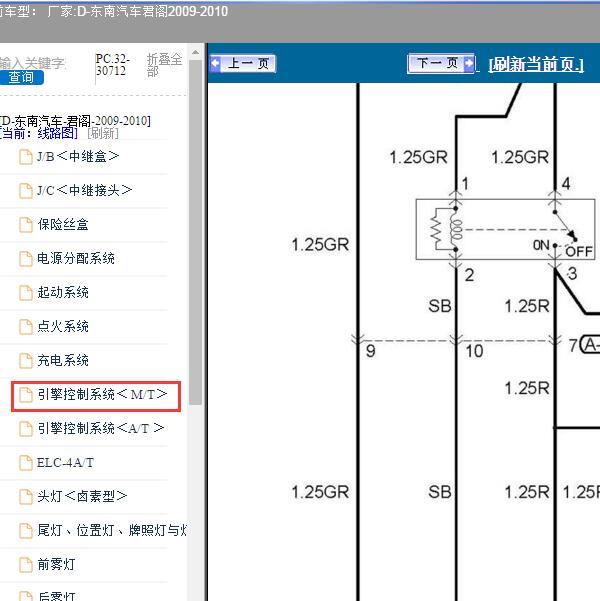Screen dimensions: 600x601
Task: Click document icon beside ELC-4A/T
Action: pos(26,463)
